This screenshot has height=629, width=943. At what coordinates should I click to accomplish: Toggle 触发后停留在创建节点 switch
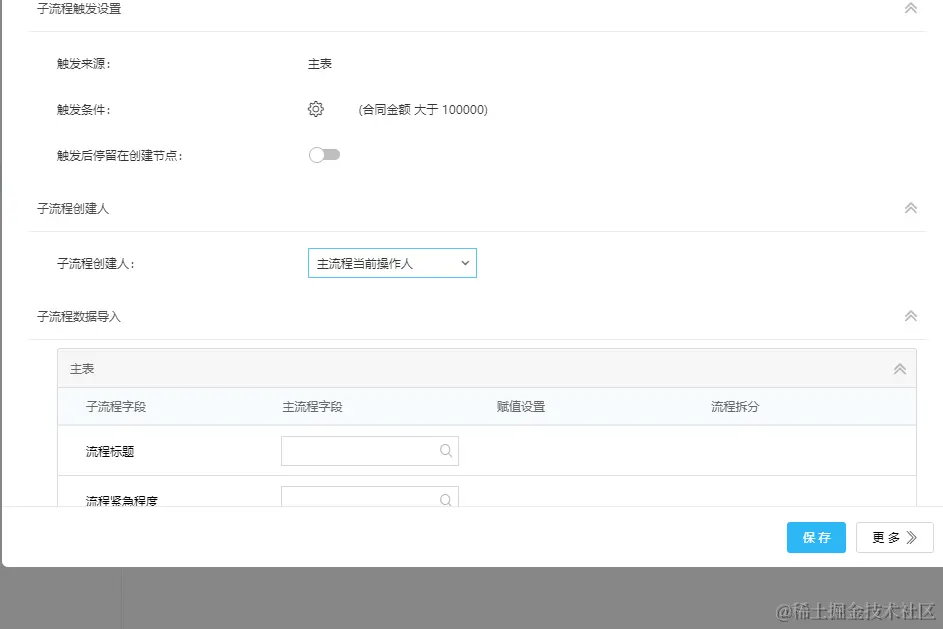pyautogui.click(x=324, y=155)
